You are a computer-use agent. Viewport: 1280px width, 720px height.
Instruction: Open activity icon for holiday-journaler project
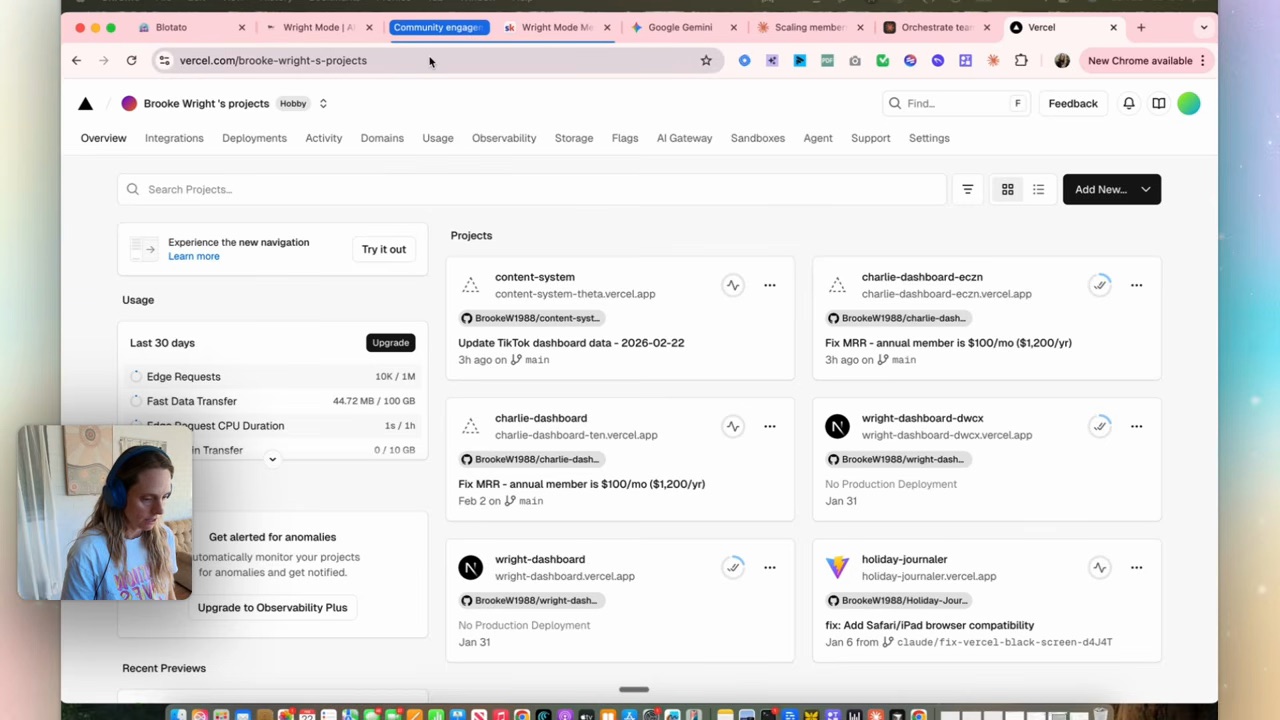[x=1100, y=567]
